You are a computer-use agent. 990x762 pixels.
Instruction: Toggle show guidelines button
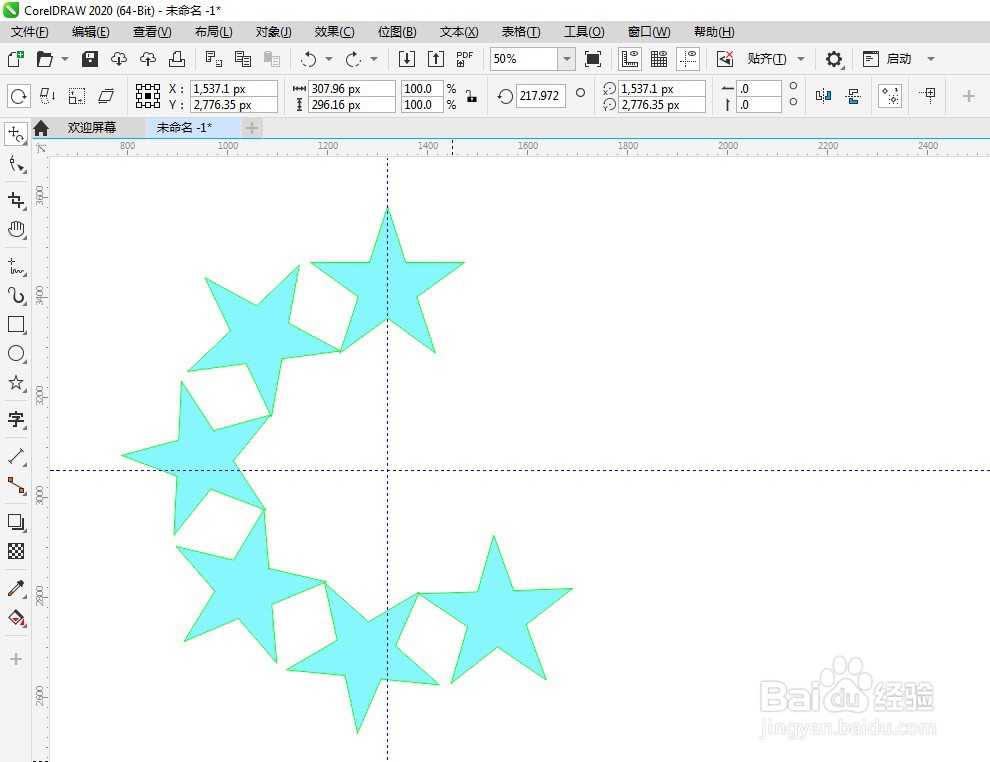click(688, 59)
